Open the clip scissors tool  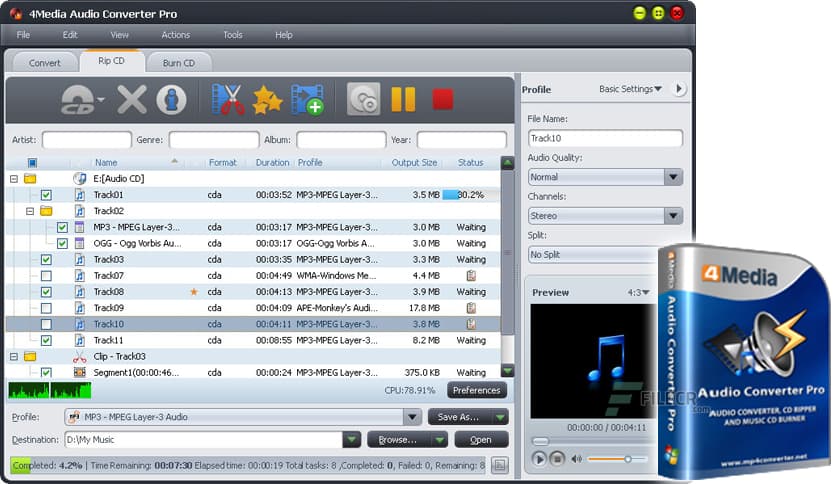228,99
